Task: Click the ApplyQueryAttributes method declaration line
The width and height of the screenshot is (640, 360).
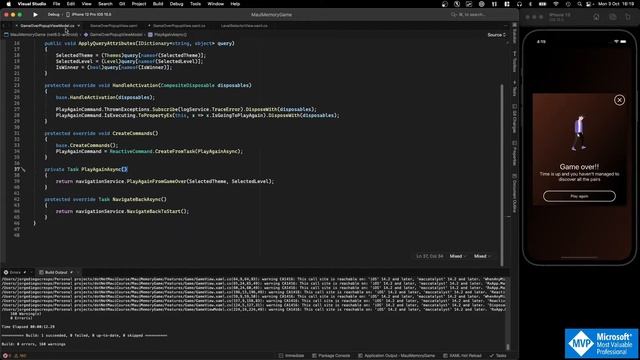Action: click(x=139, y=43)
